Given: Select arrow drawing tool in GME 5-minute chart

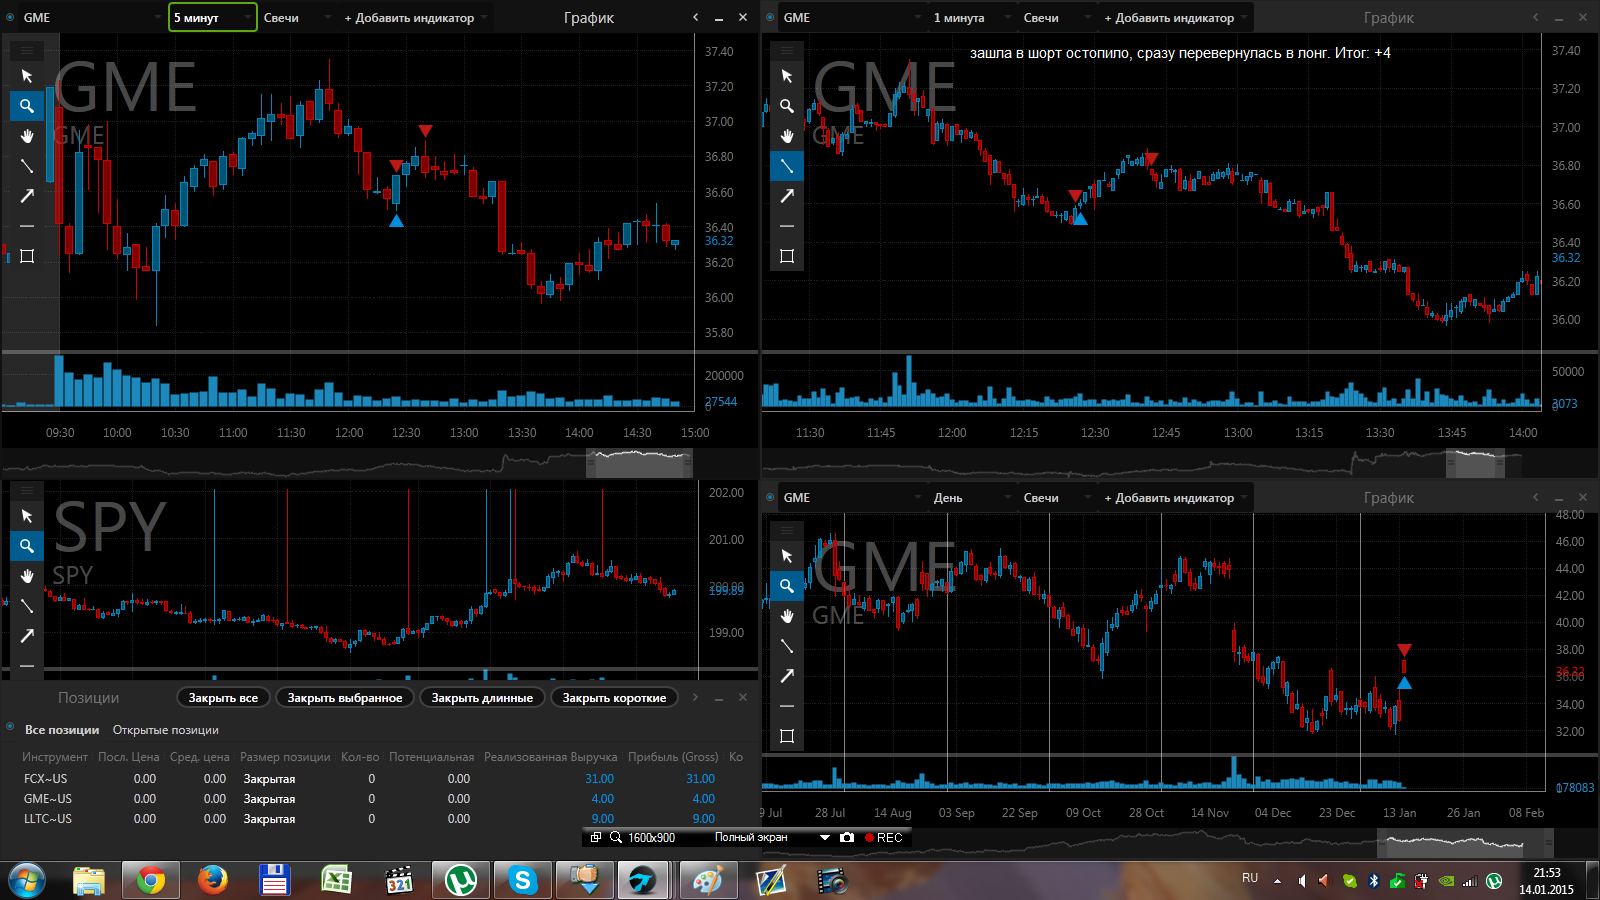Looking at the screenshot, I should (27, 196).
